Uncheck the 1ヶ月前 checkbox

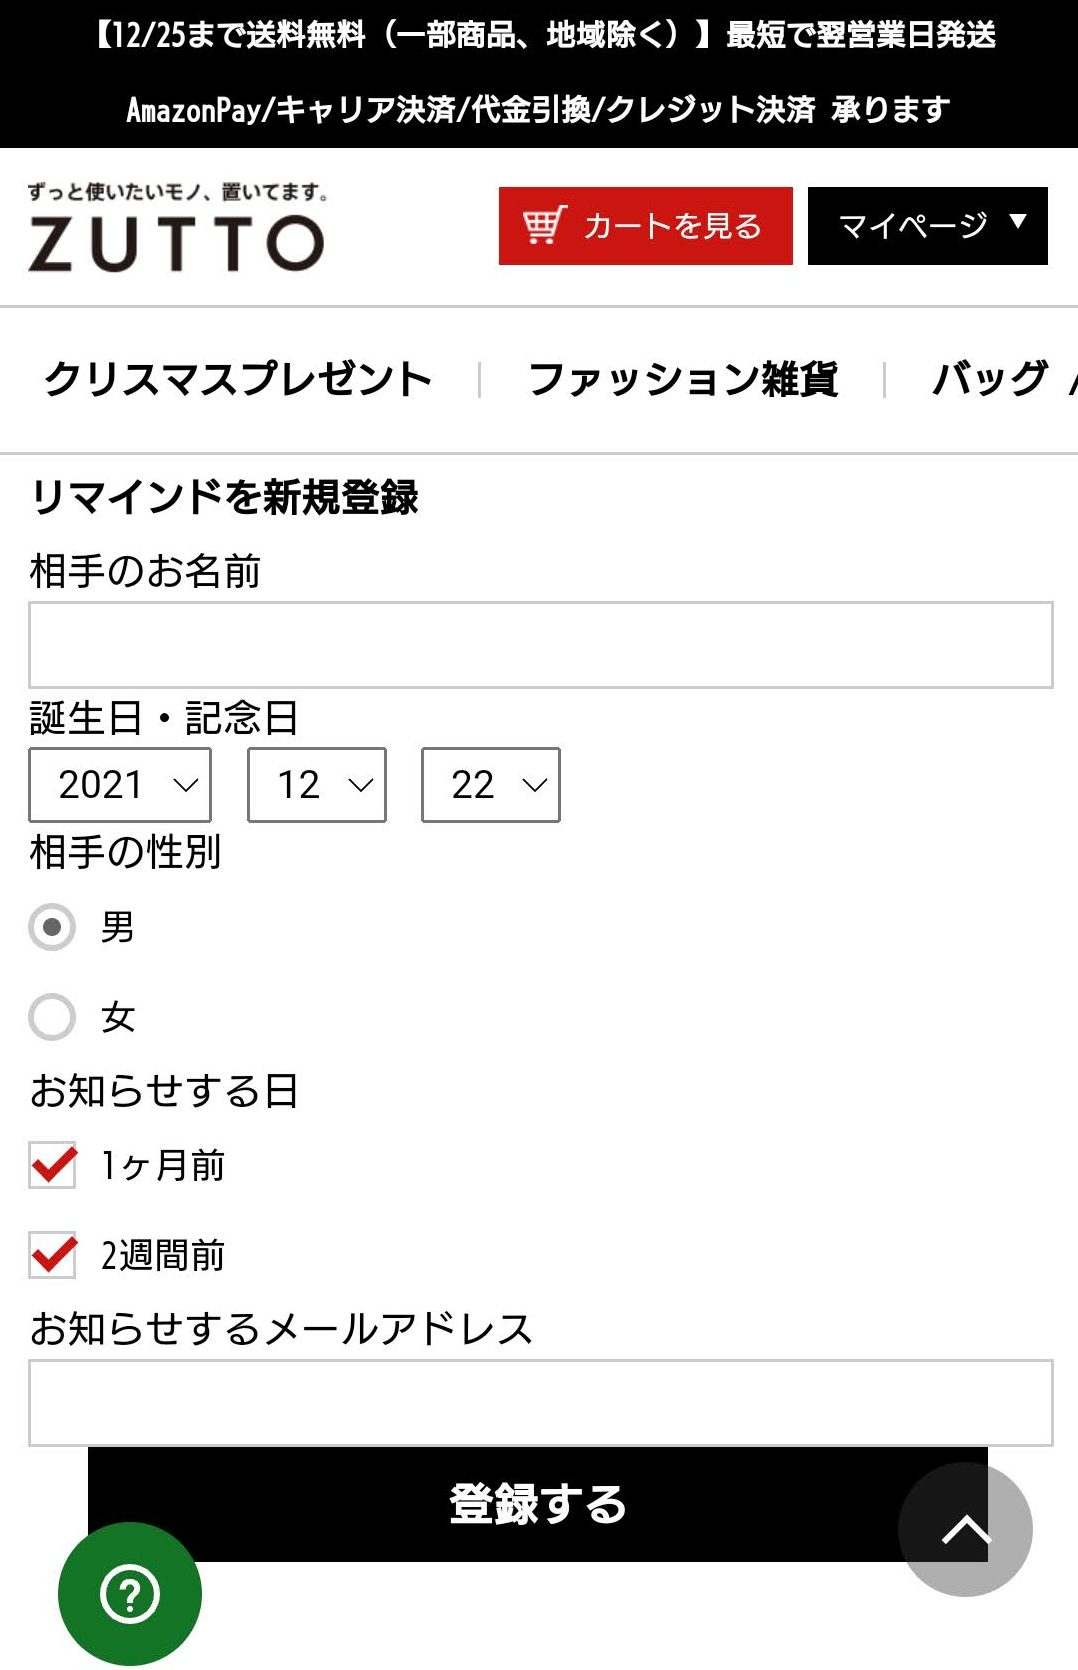(x=53, y=1165)
